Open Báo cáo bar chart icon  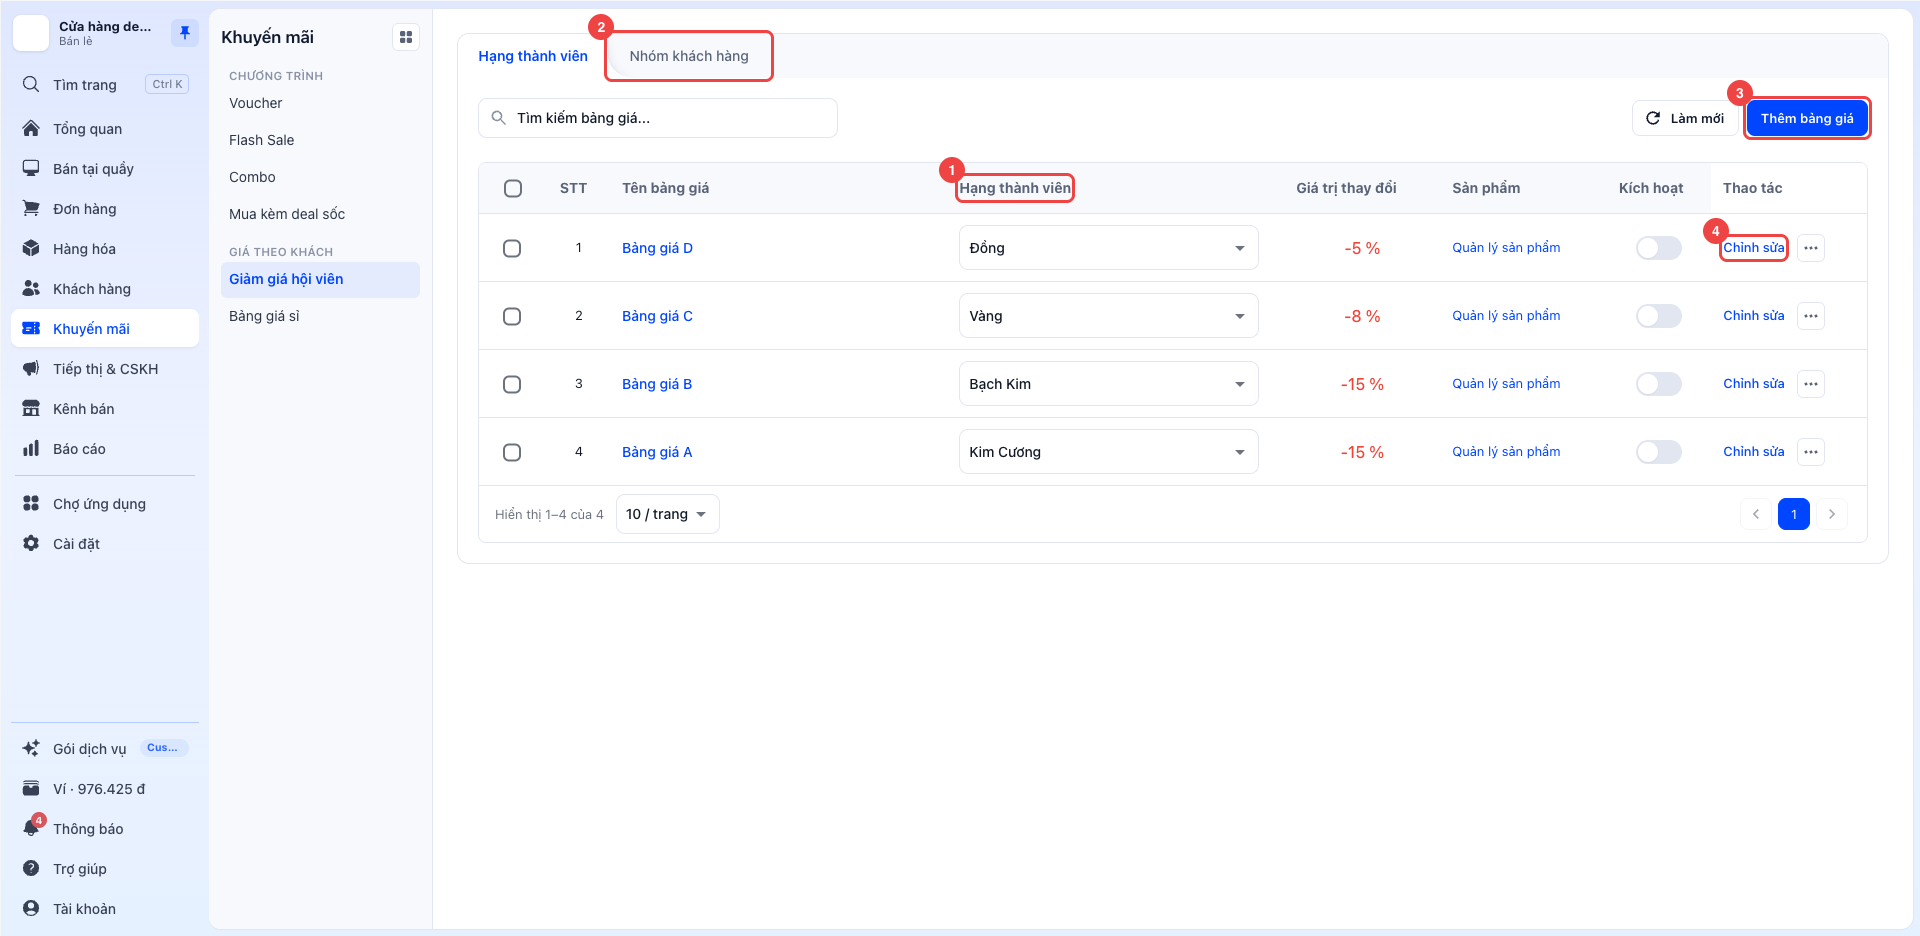31,449
